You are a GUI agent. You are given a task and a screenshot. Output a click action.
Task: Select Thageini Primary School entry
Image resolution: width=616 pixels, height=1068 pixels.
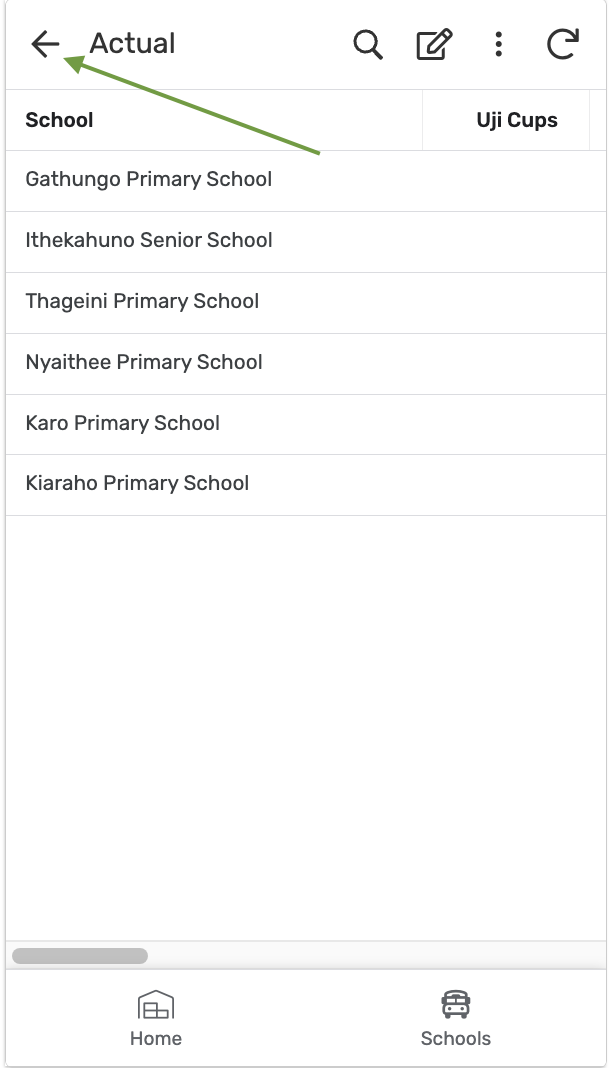(306, 303)
